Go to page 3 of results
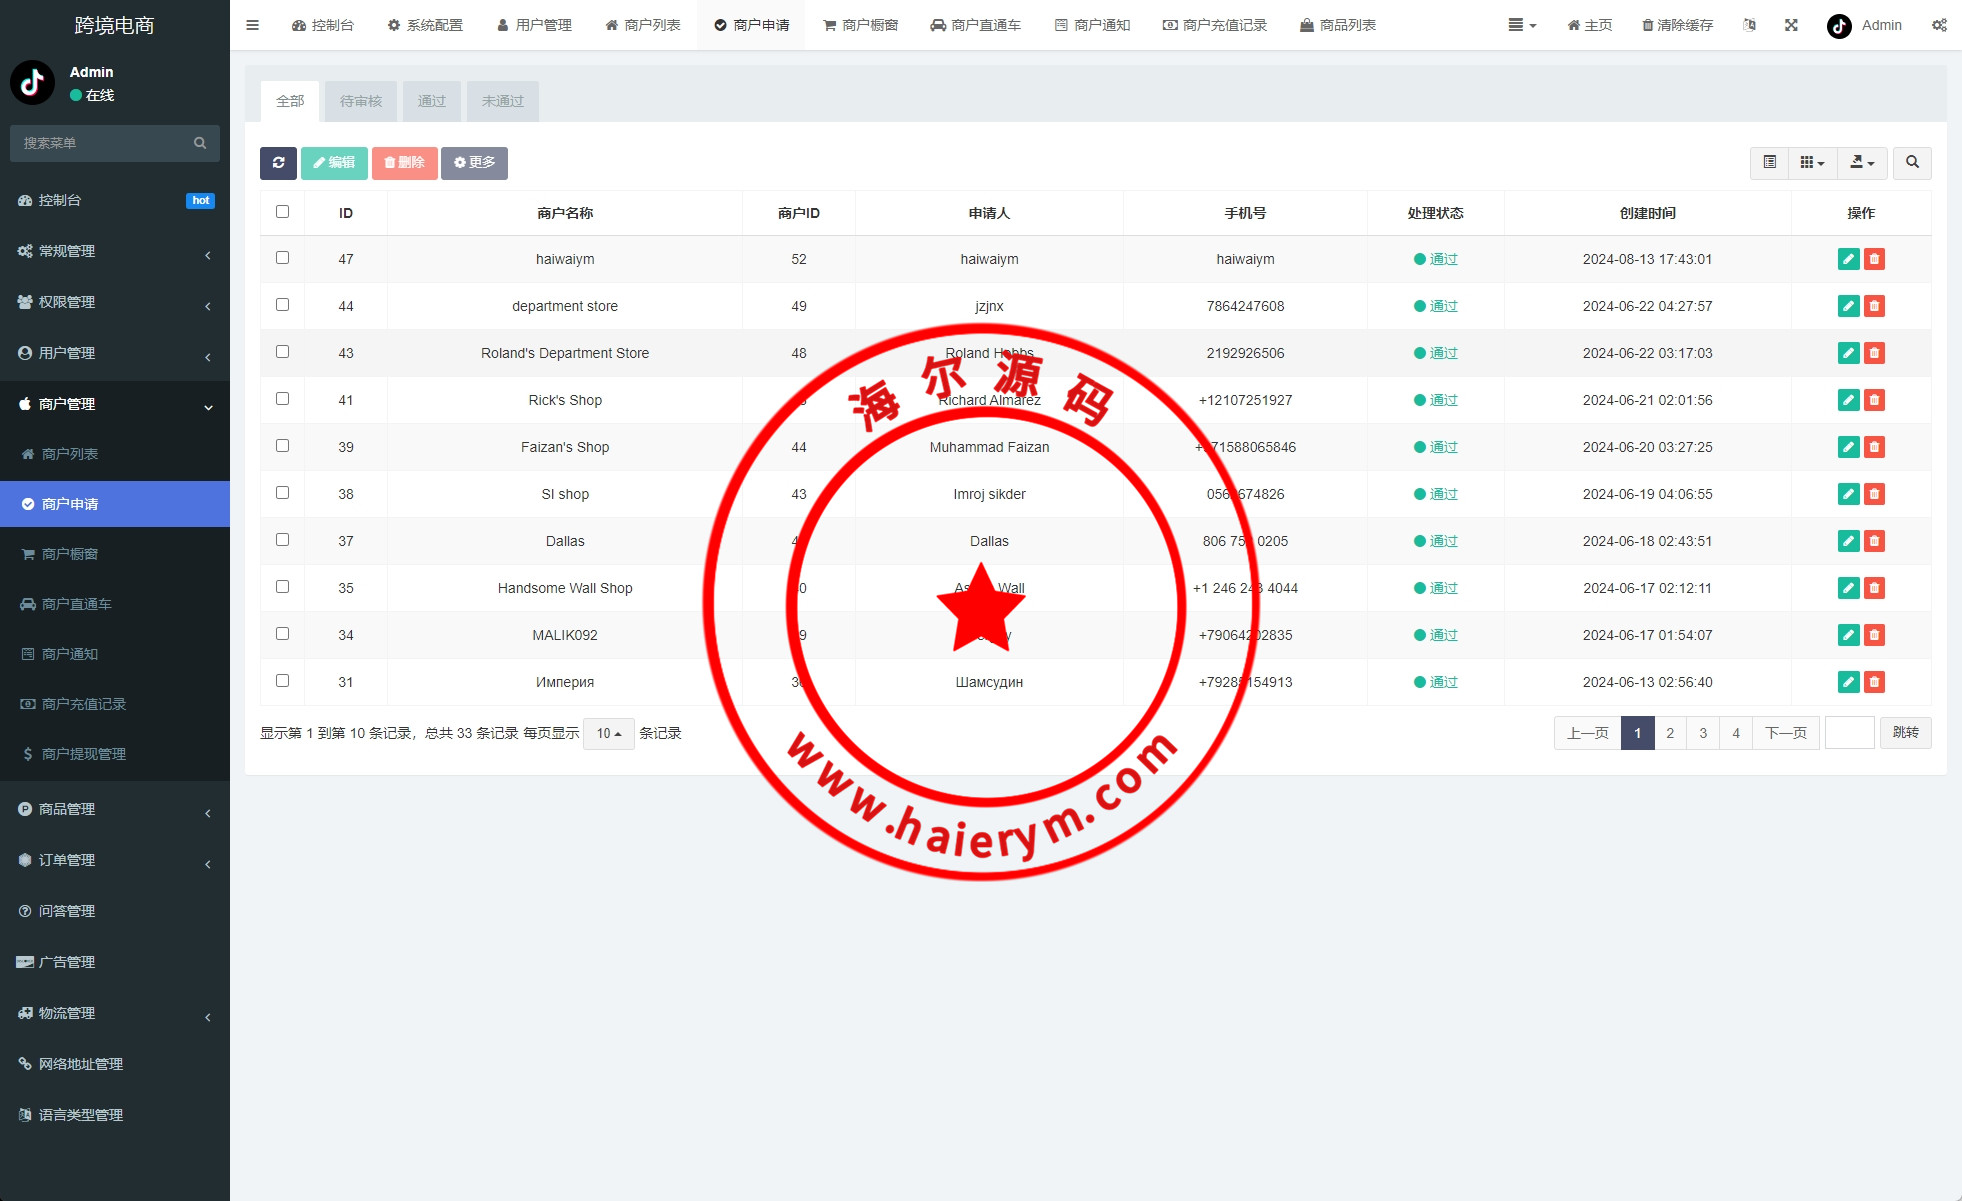 [1702, 733]
